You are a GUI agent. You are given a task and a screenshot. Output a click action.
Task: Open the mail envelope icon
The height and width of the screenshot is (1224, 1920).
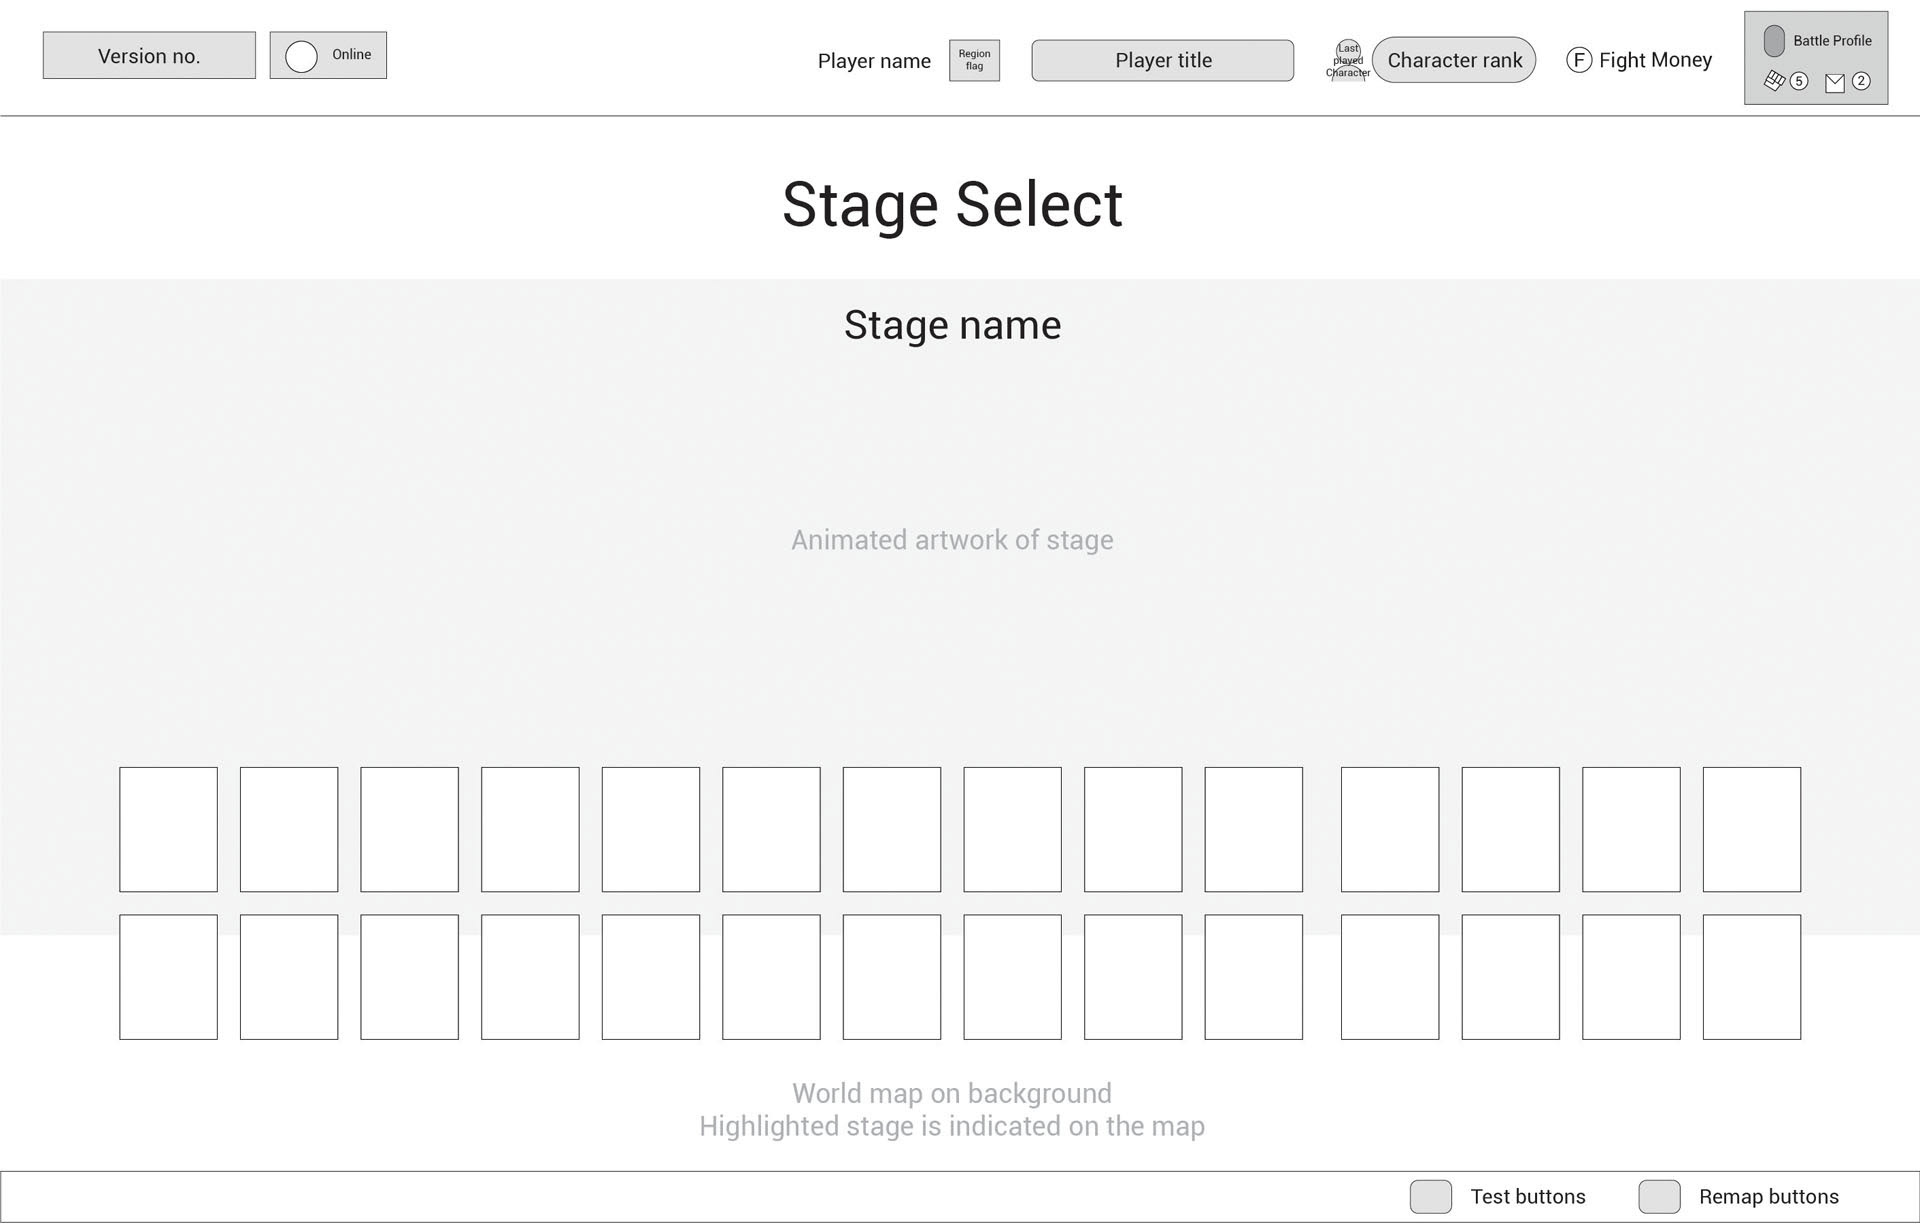[x=1835, y=83]
